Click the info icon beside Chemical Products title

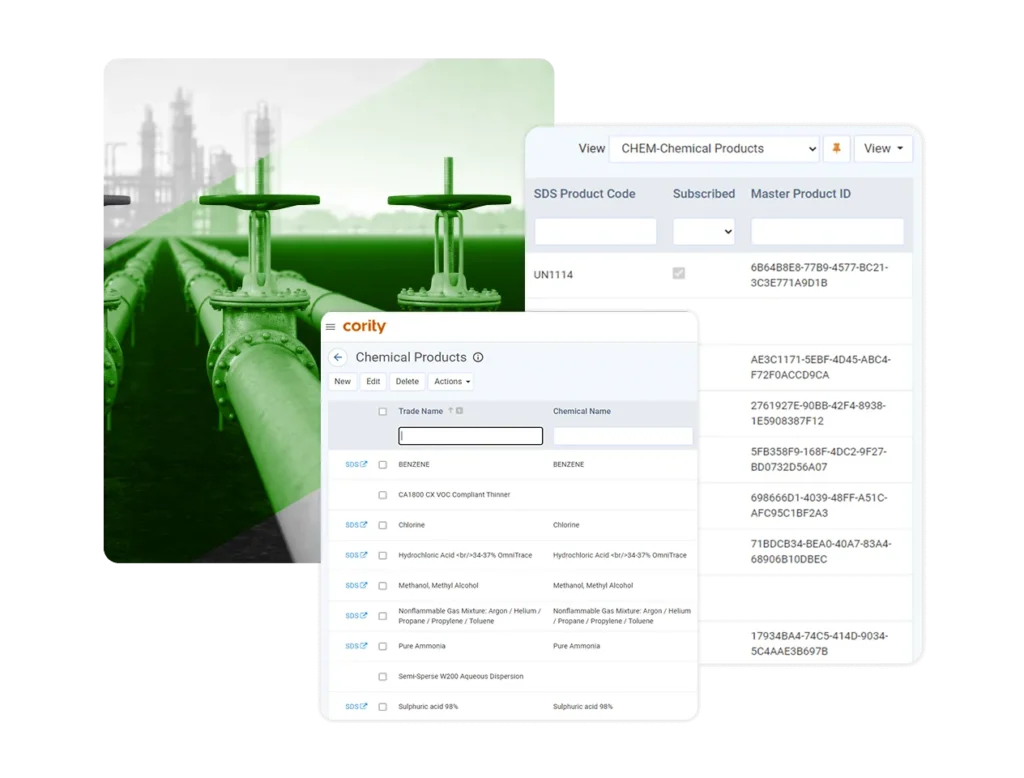tap(478, 357)
